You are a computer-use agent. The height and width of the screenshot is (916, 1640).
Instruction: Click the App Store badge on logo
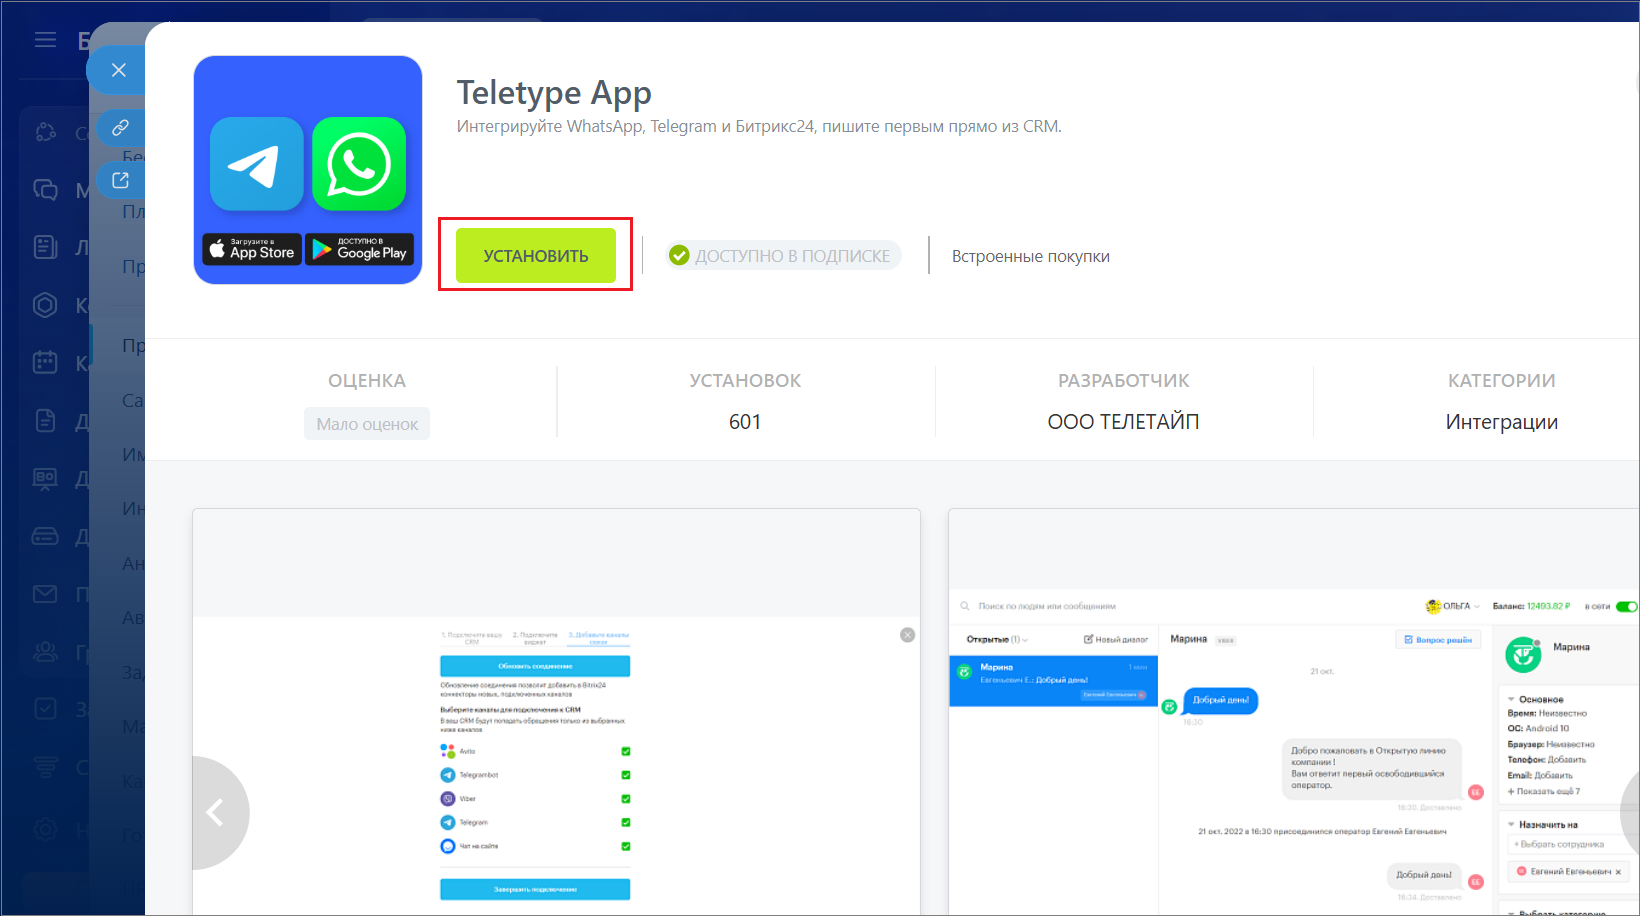[252, 249]
